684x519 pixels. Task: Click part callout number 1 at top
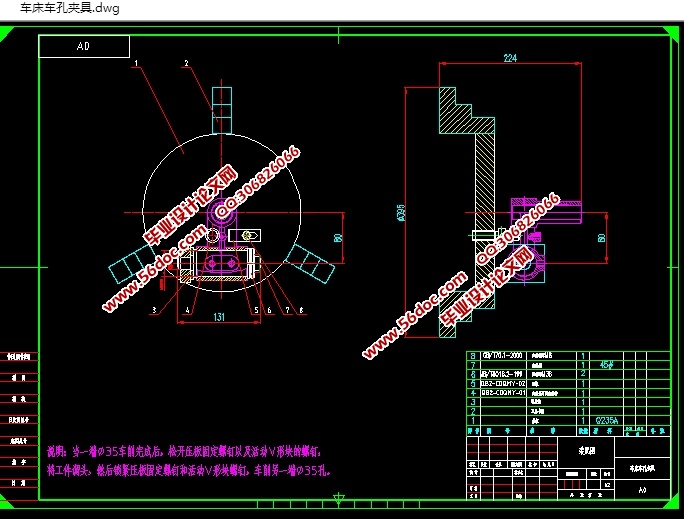pyautogui.click(x=133, y=63)
